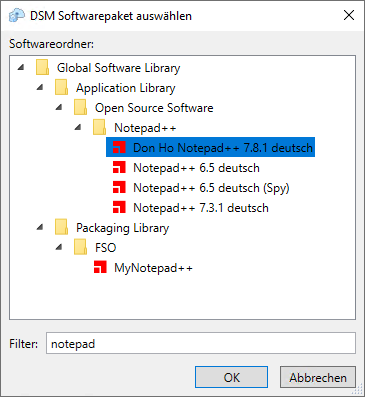Image resolution: width=365 pixels, height=397 pixels.
Task: Collapse the Global Software Library node
Action: click(x=21, y=68)
